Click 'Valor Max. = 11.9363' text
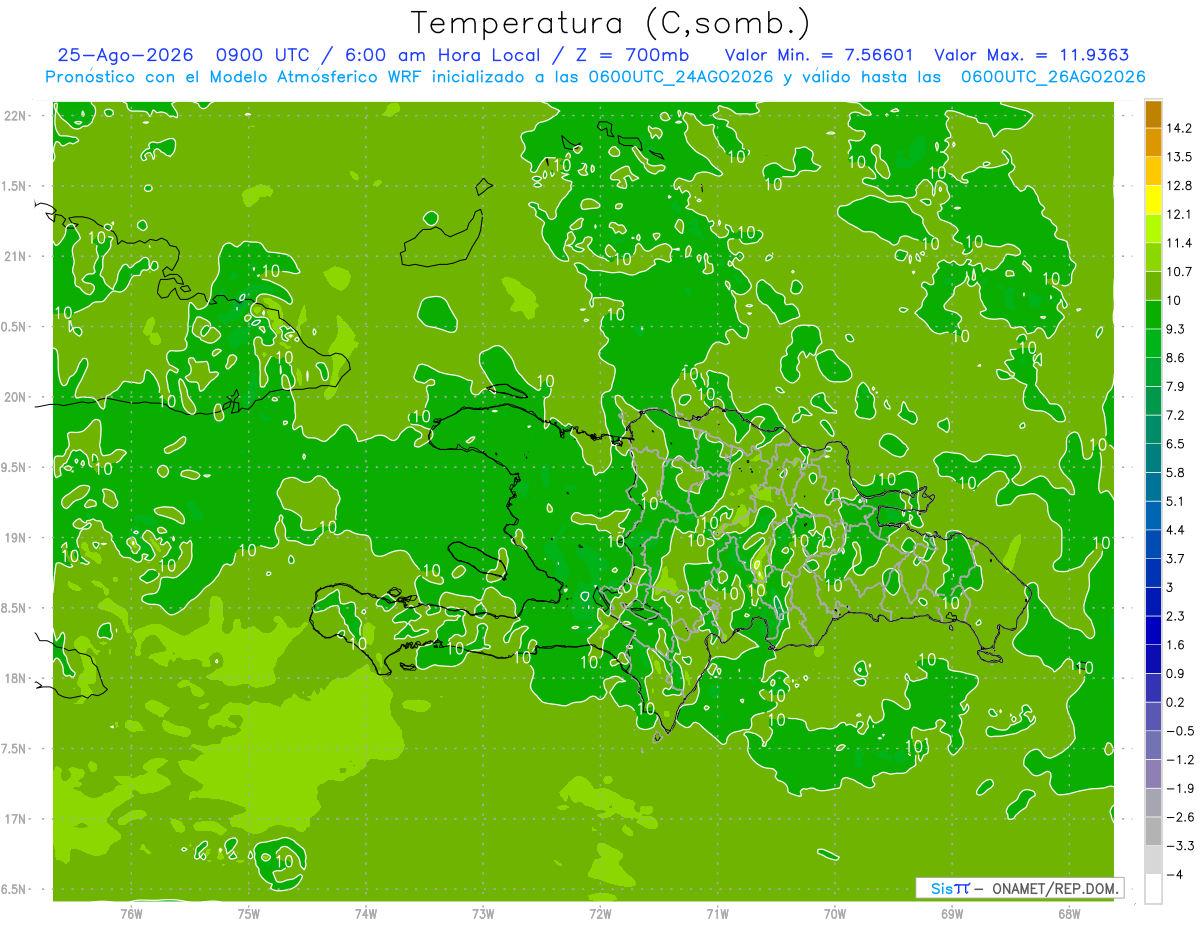 click(1032, 55)
